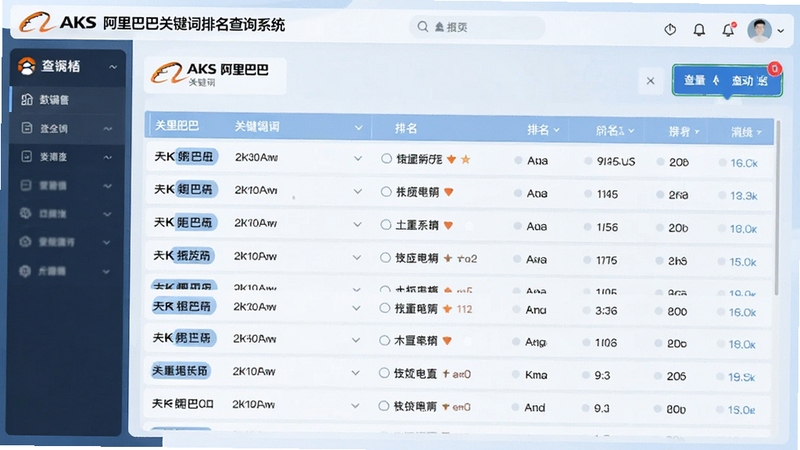Open the dropdown in the 2K30Aw row
Viewport: 800px width, 450px height.
[x=358, y=159]
